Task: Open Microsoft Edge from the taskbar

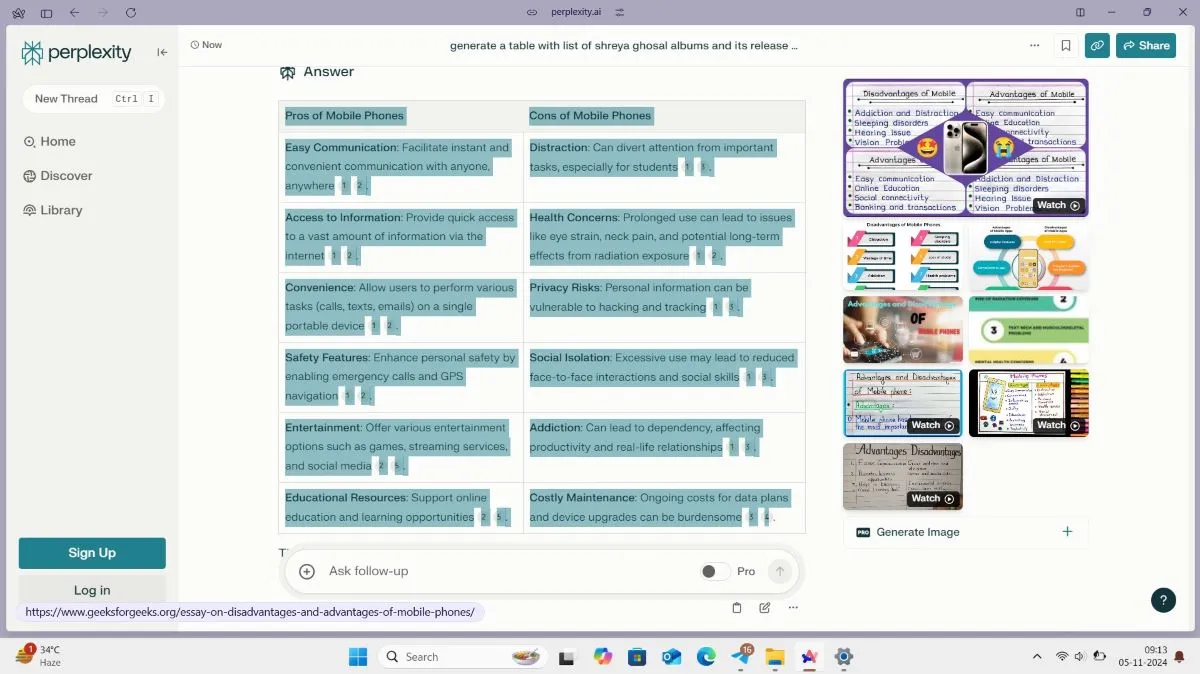Action: [x=706, y=657]
